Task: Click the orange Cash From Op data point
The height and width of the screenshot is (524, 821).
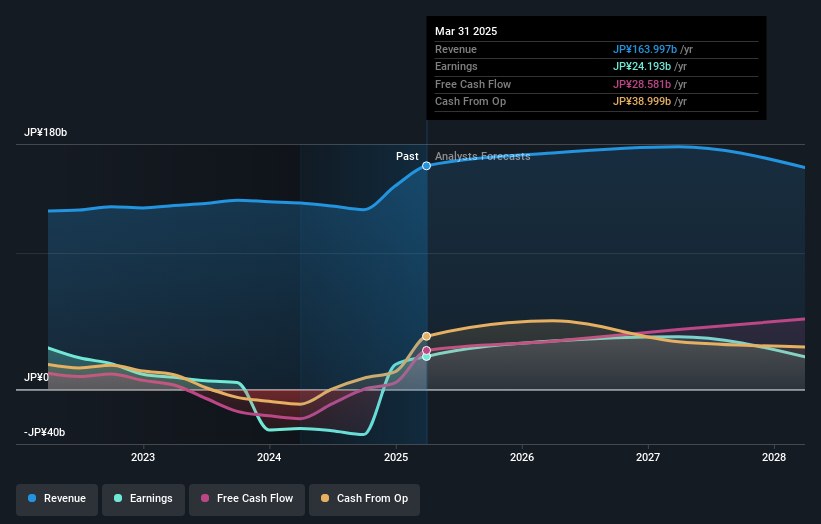Action: pos(427,336)
